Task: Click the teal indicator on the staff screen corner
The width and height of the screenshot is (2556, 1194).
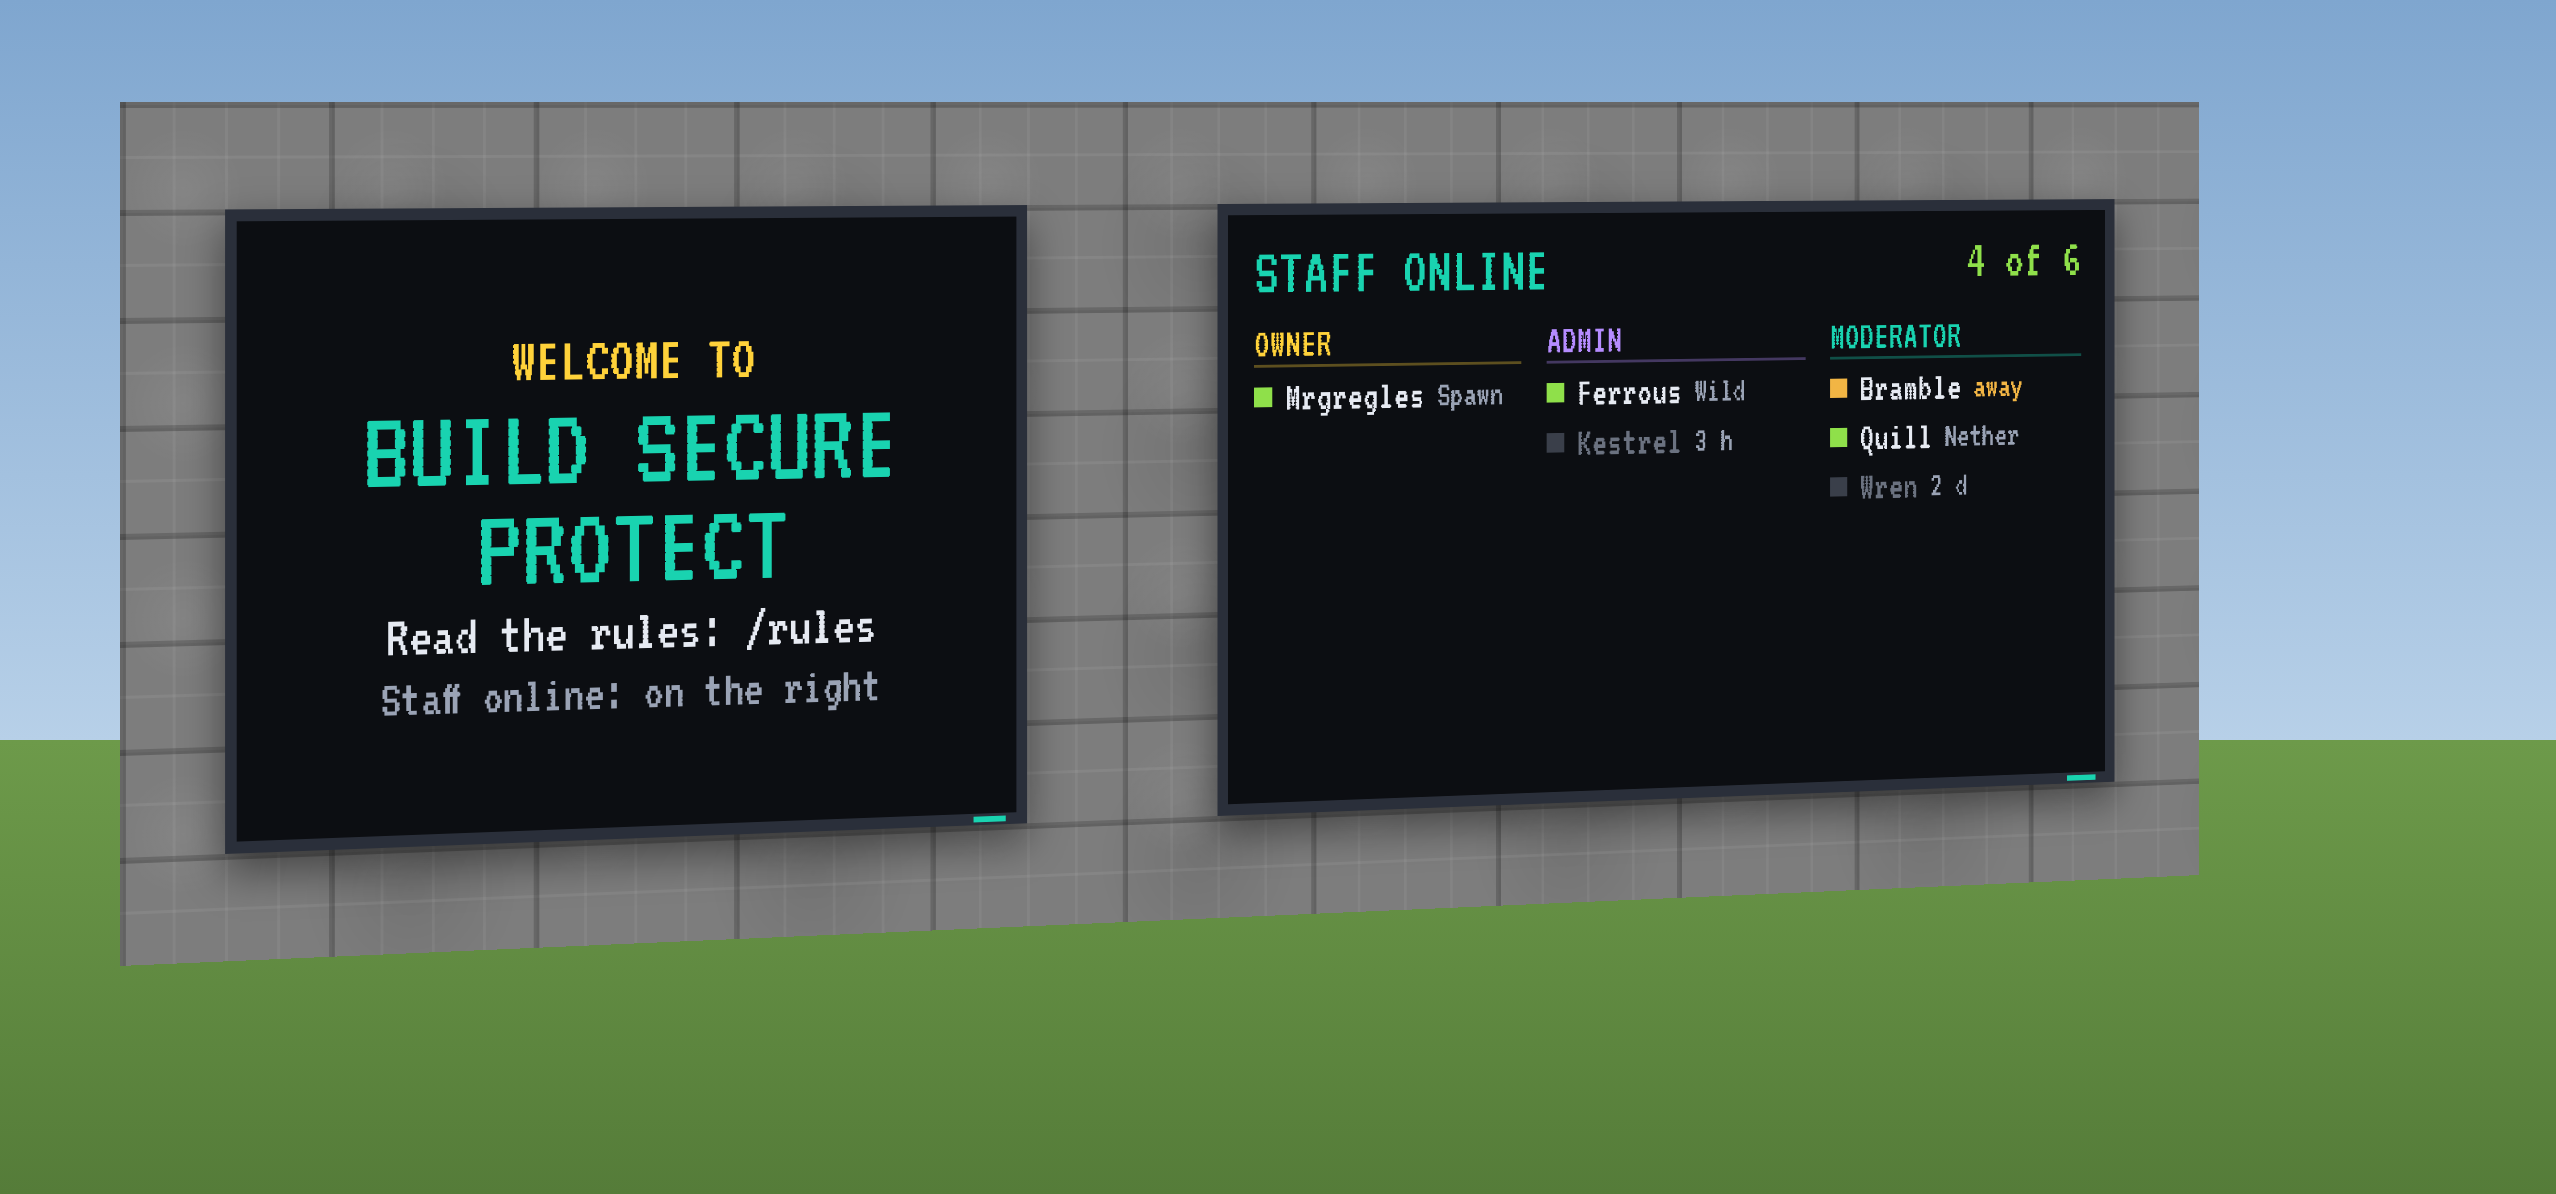Action: [x=2081, y=777]
